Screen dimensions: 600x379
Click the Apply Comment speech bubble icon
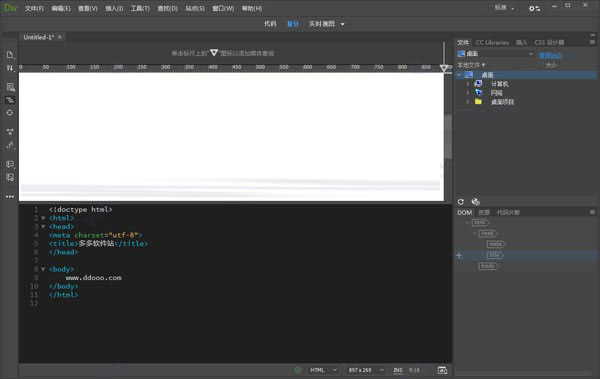point(10,164)
